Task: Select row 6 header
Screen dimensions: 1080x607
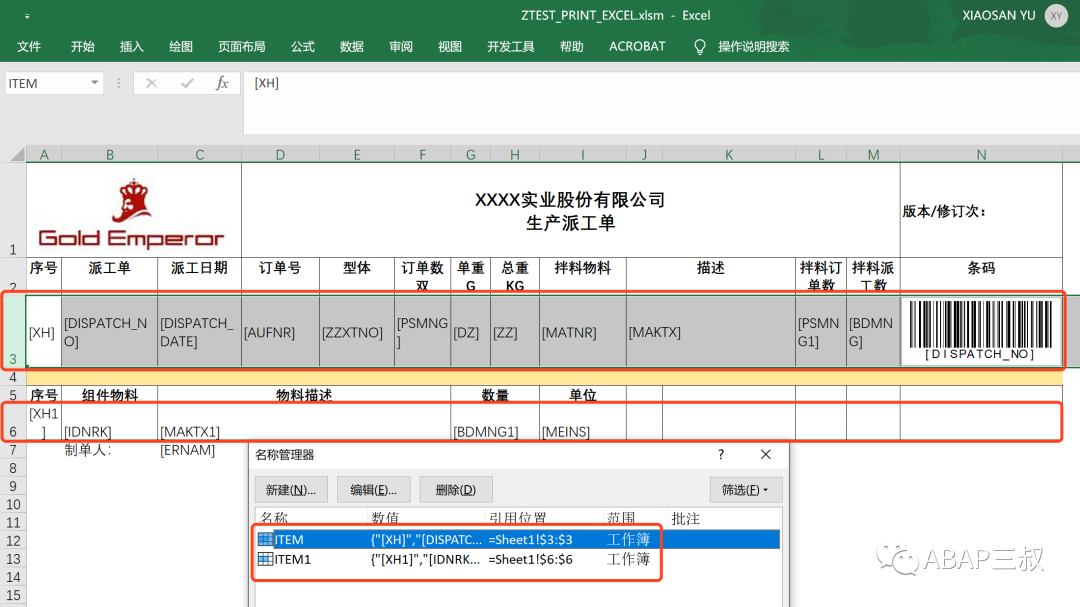Action: [13, 422]
